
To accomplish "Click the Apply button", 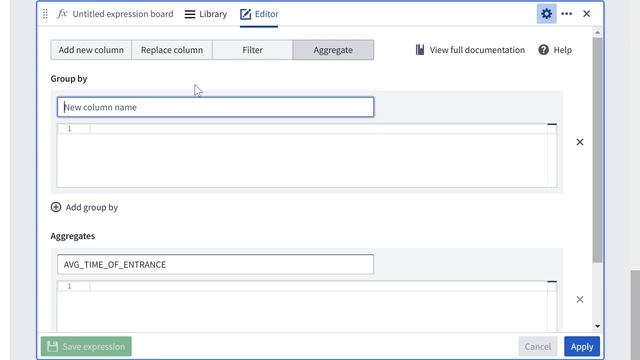I will (x=582, y=347).
